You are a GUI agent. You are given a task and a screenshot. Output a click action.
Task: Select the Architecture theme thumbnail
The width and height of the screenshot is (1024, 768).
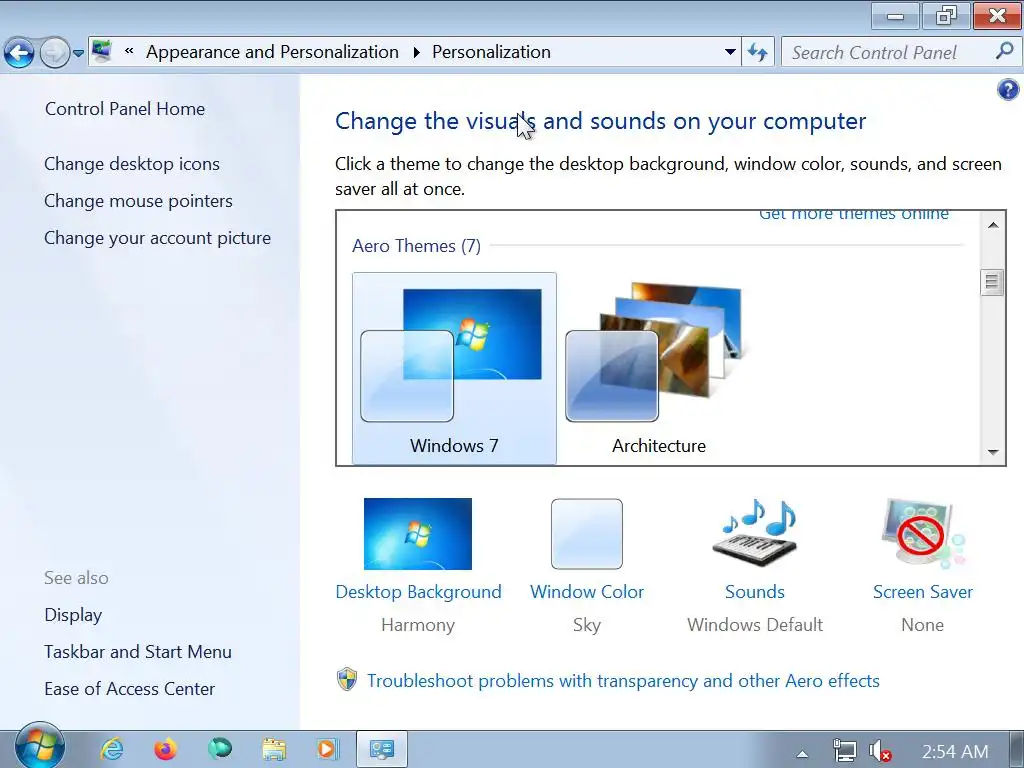click(x=658, y=368)
